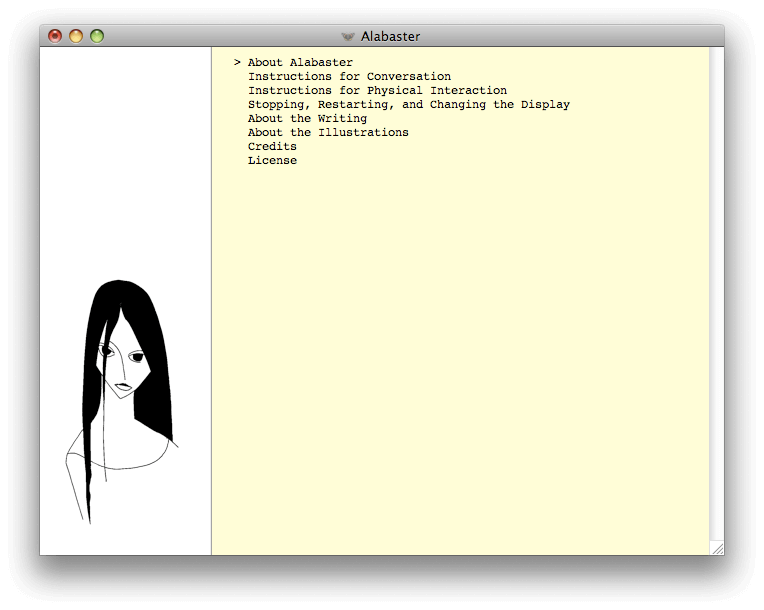Close the Alabaster window with red button

pos(55,36)
